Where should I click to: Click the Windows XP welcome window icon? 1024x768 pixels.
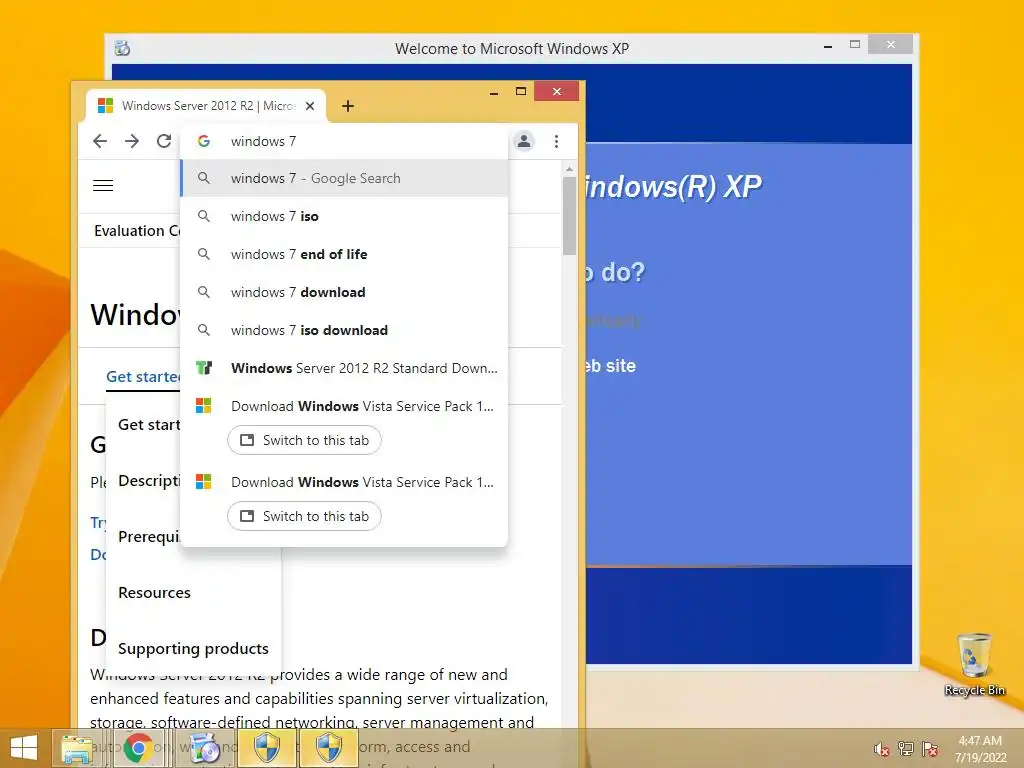[122, 48]
